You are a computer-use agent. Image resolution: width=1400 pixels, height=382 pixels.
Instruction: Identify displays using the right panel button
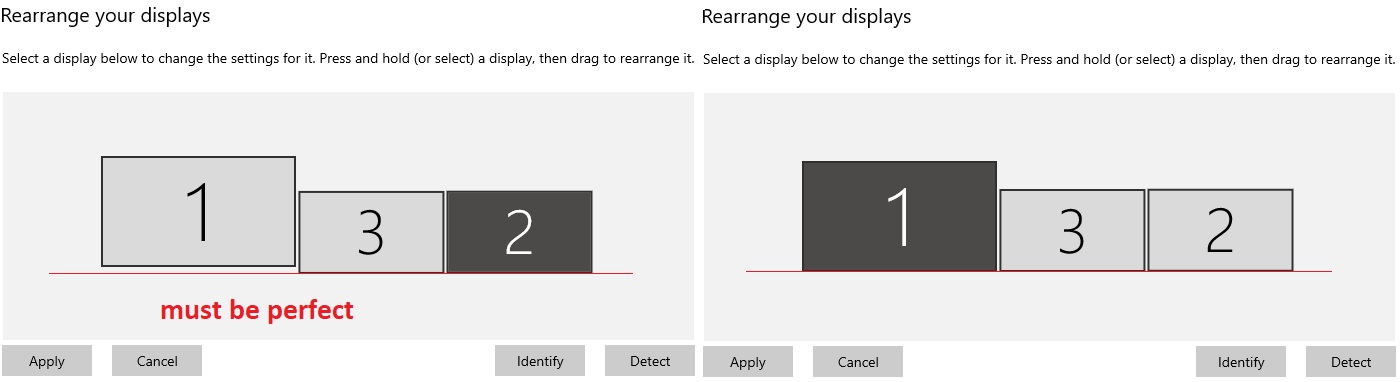pyautogui.click(x=1241, y=362)
